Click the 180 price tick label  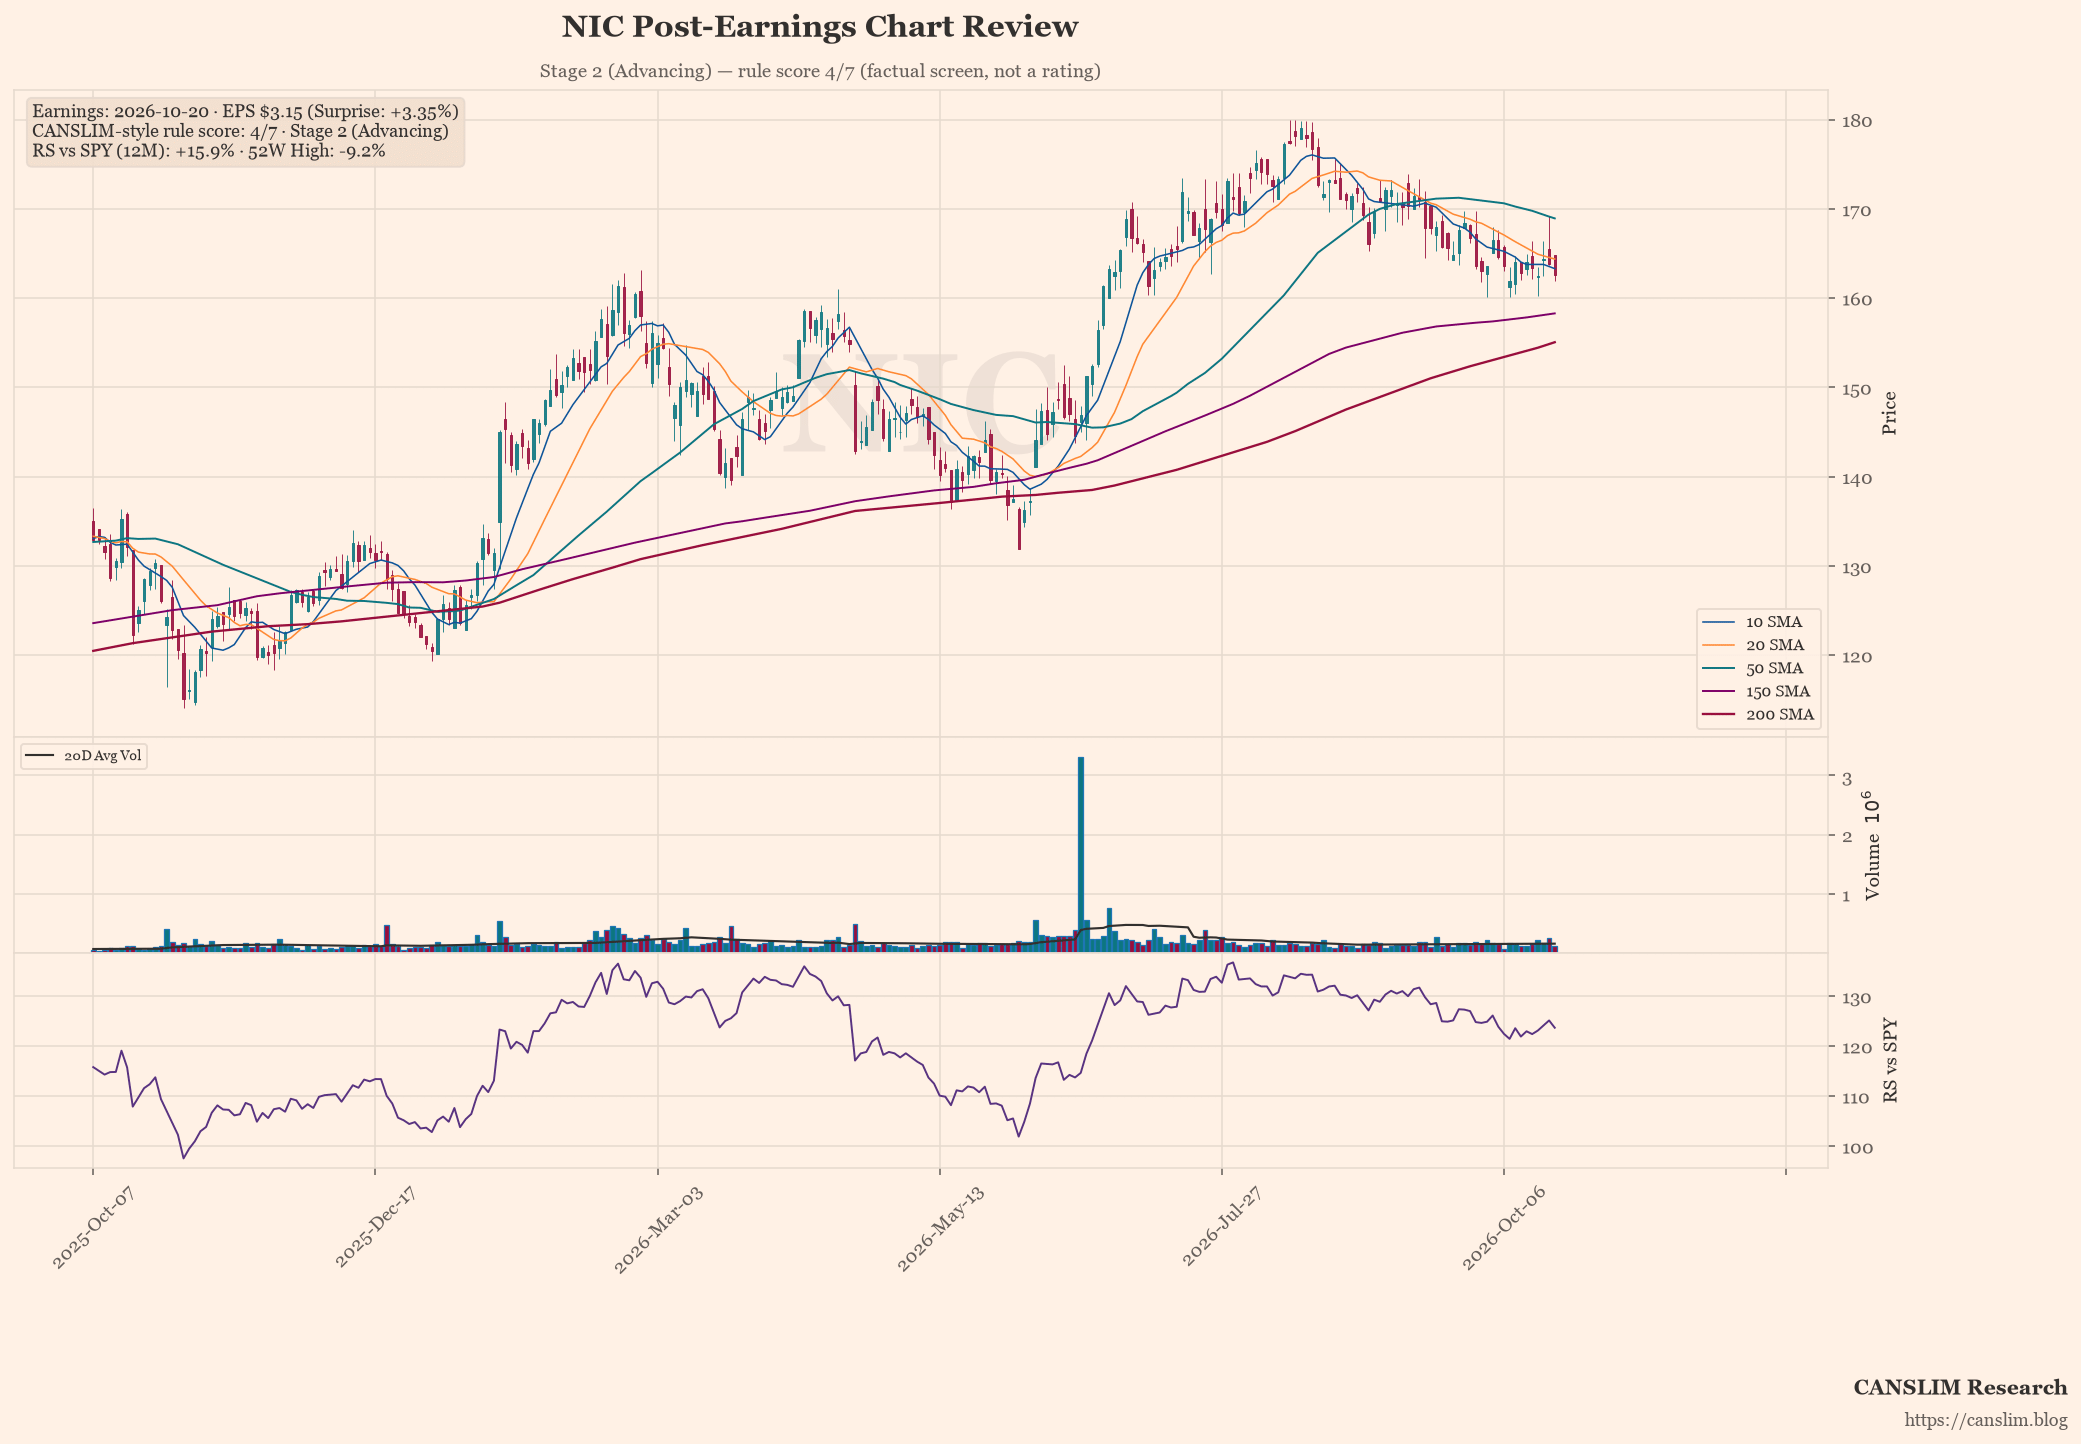(1857, 121)
